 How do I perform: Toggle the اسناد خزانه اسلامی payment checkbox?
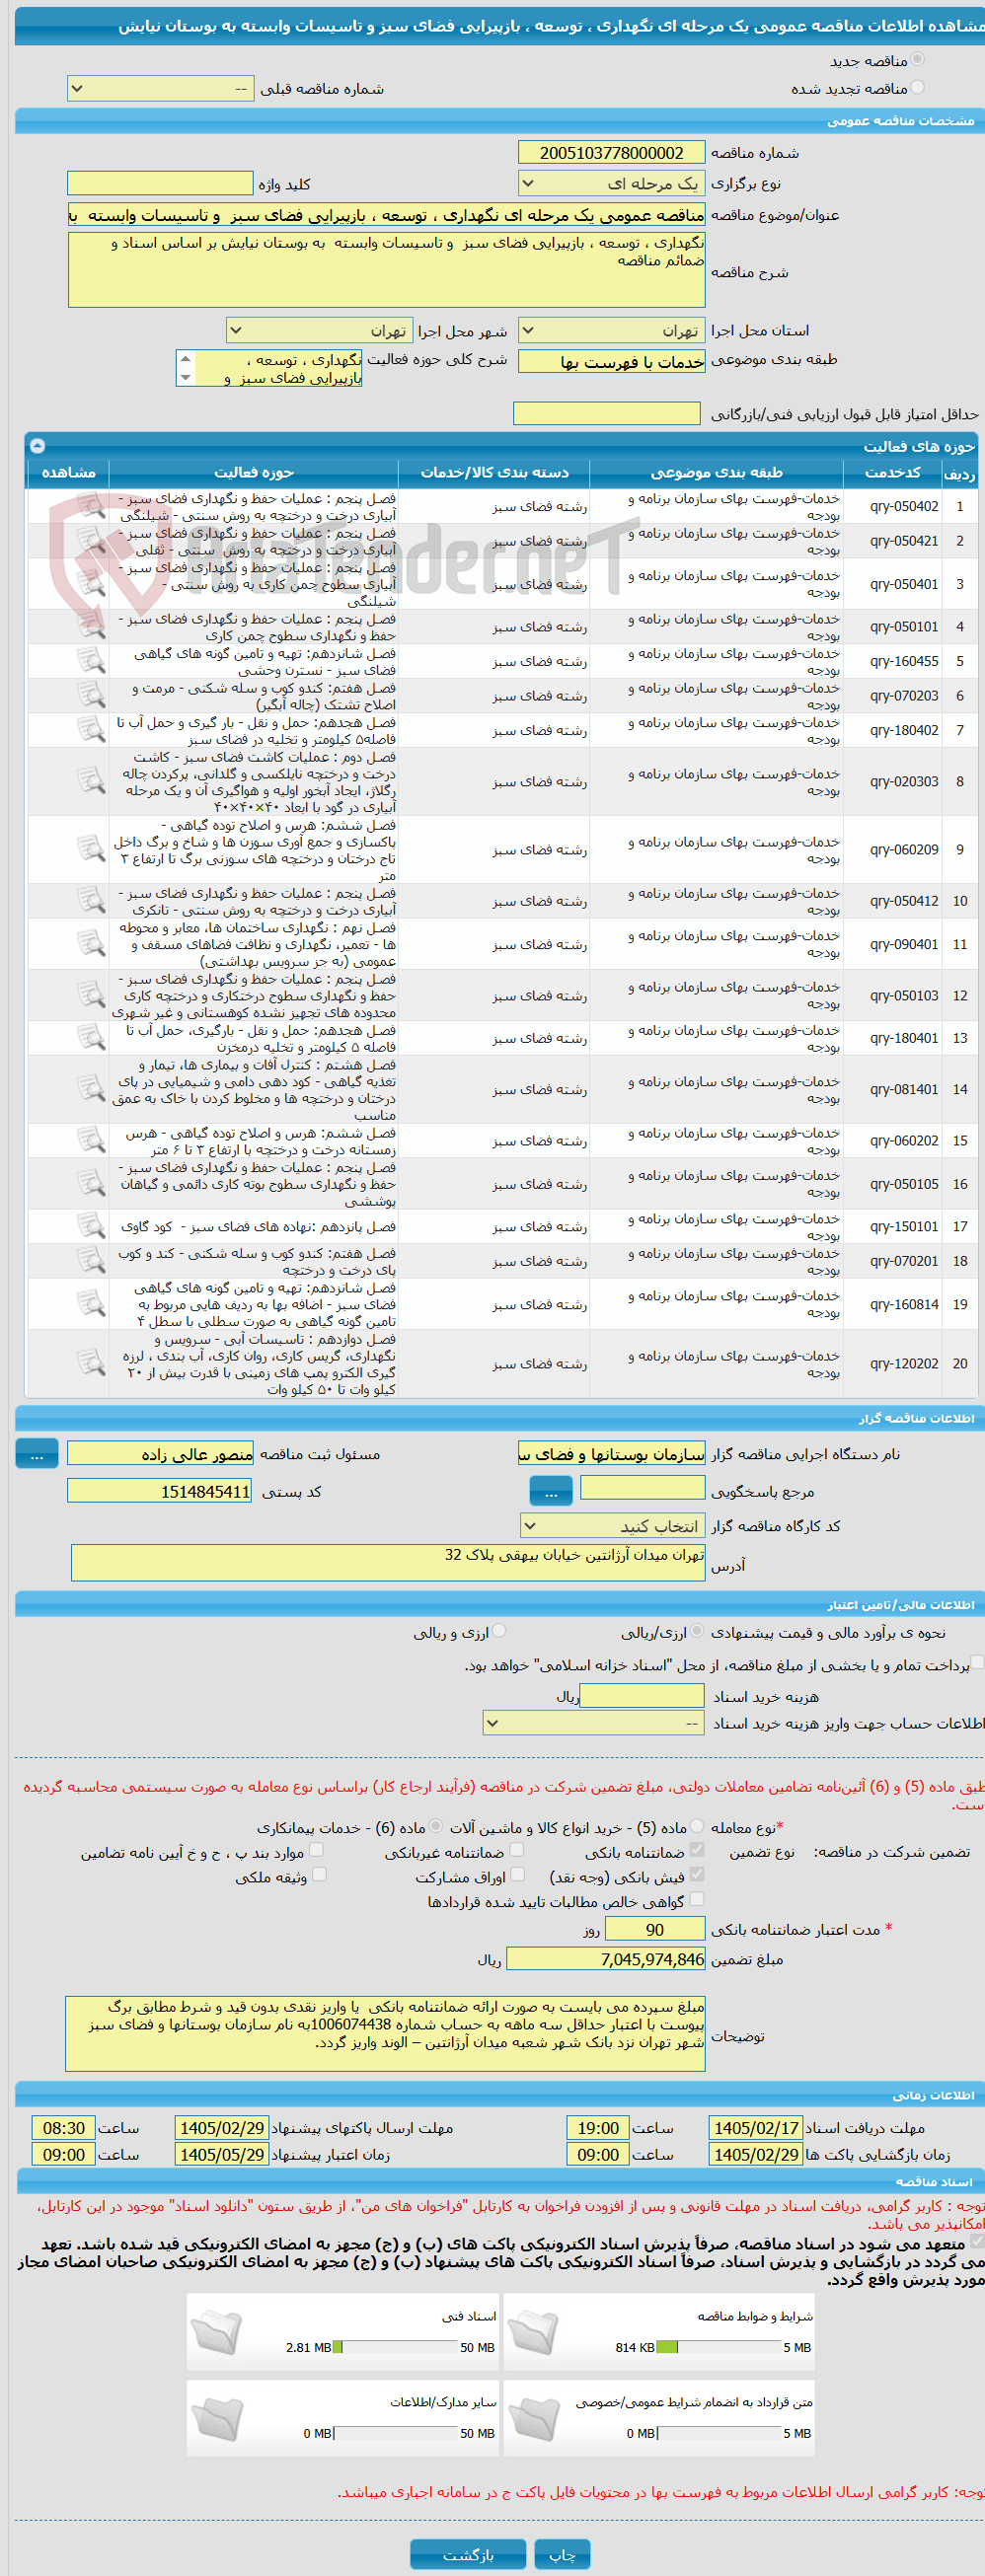pos(978,1663)
